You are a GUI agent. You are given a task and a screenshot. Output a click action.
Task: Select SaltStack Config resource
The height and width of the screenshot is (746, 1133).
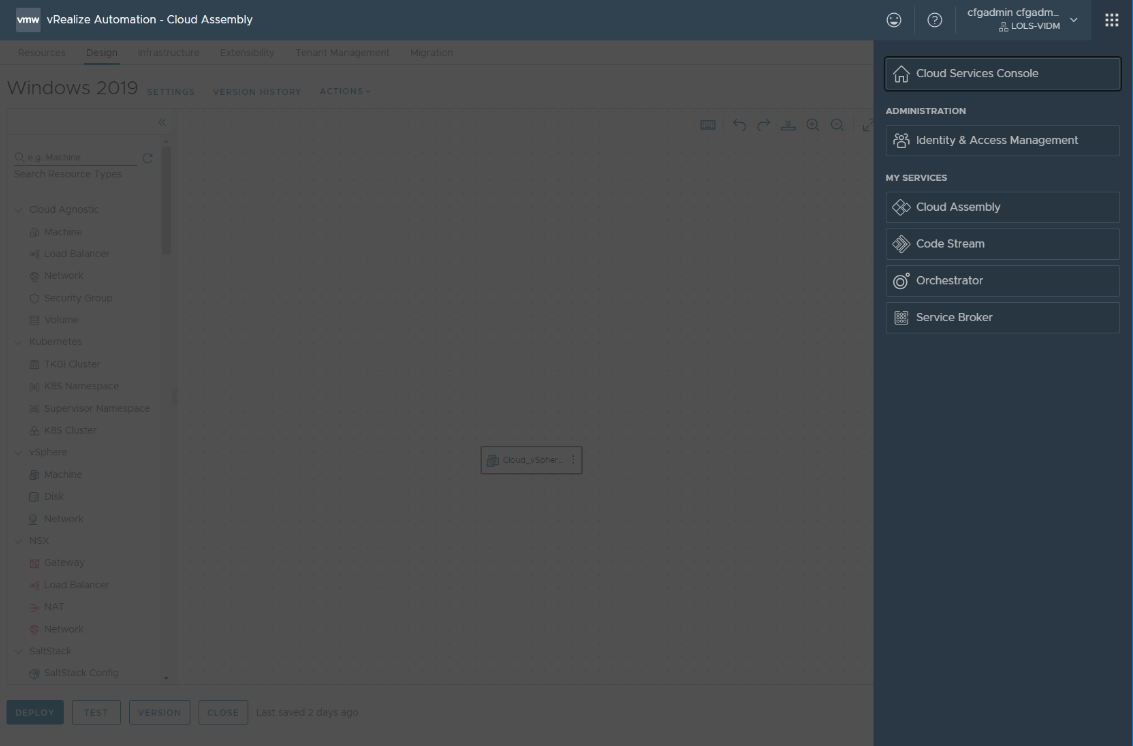pos(73,673)
